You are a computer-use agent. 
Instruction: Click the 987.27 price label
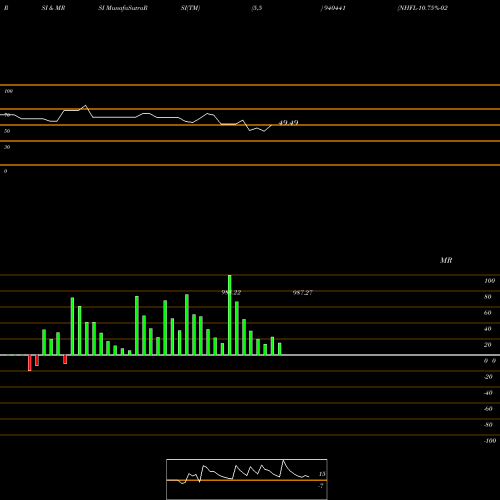coord(303,292)
